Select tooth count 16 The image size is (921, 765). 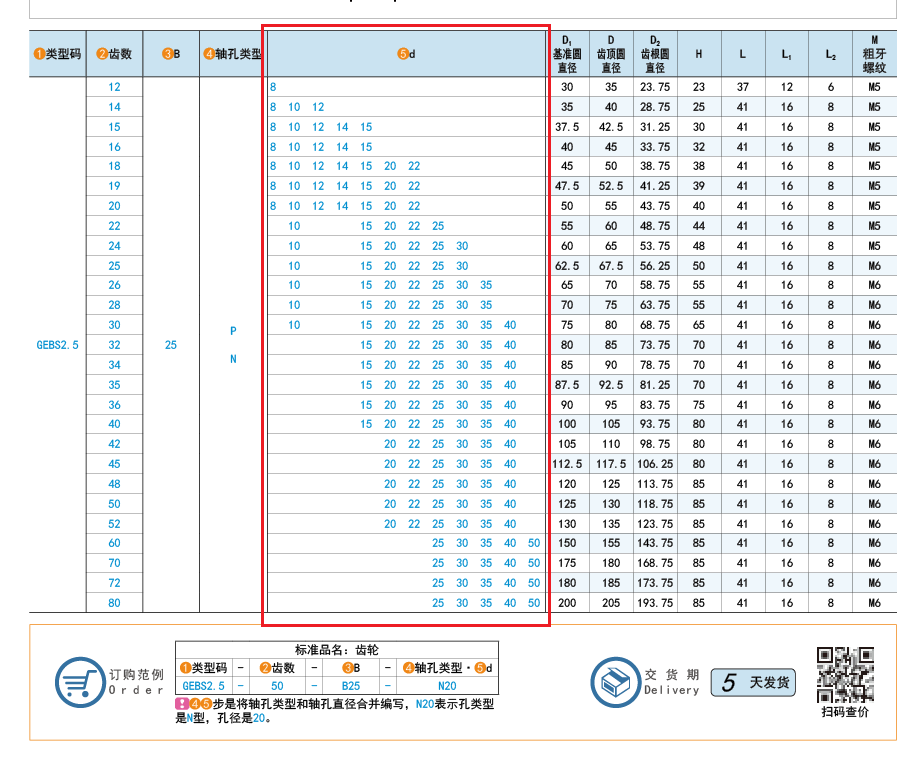115,147
